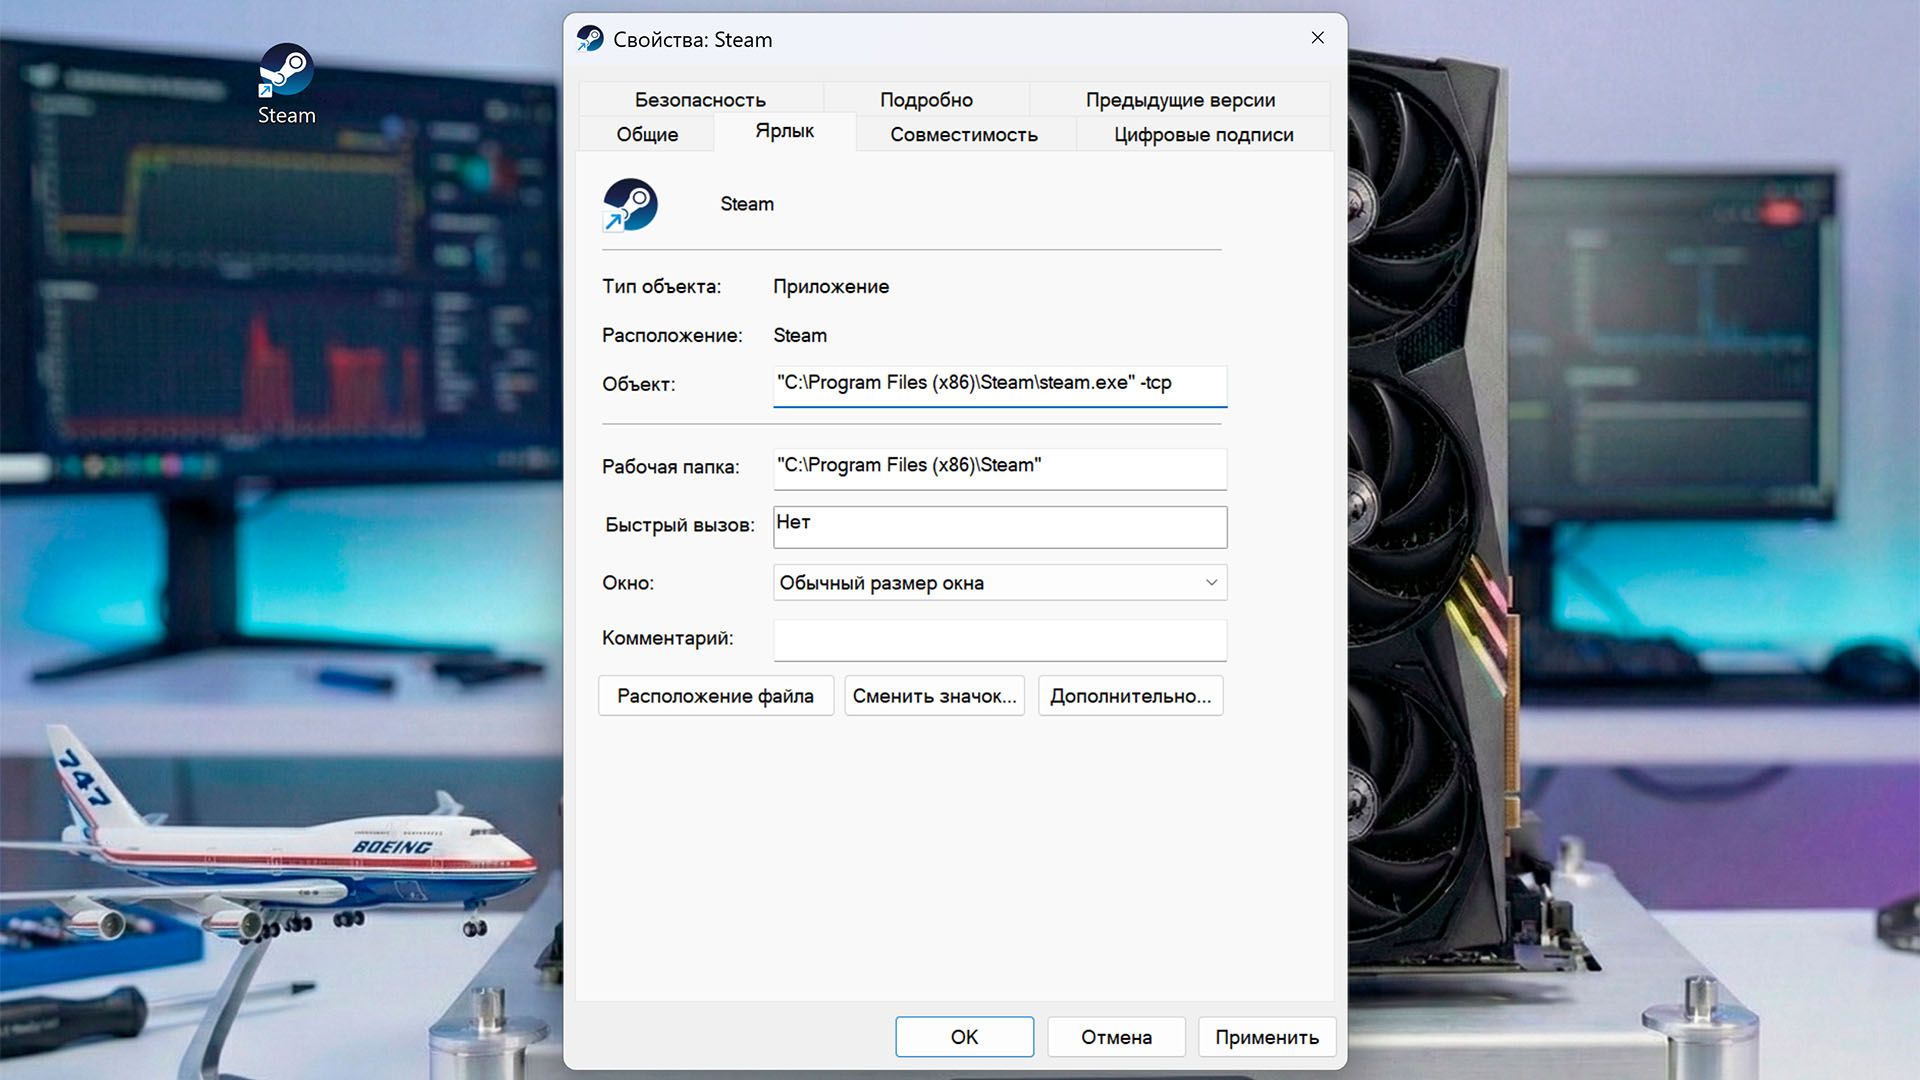The height and width of the screenshot is (1080, 1920).
Task: Click the Рабочая папка input field
Action: tap(998, 467)
